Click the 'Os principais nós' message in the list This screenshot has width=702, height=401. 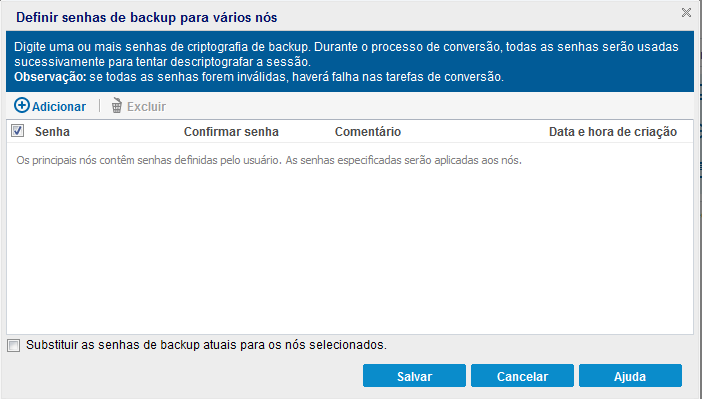(x=270, y=159)
